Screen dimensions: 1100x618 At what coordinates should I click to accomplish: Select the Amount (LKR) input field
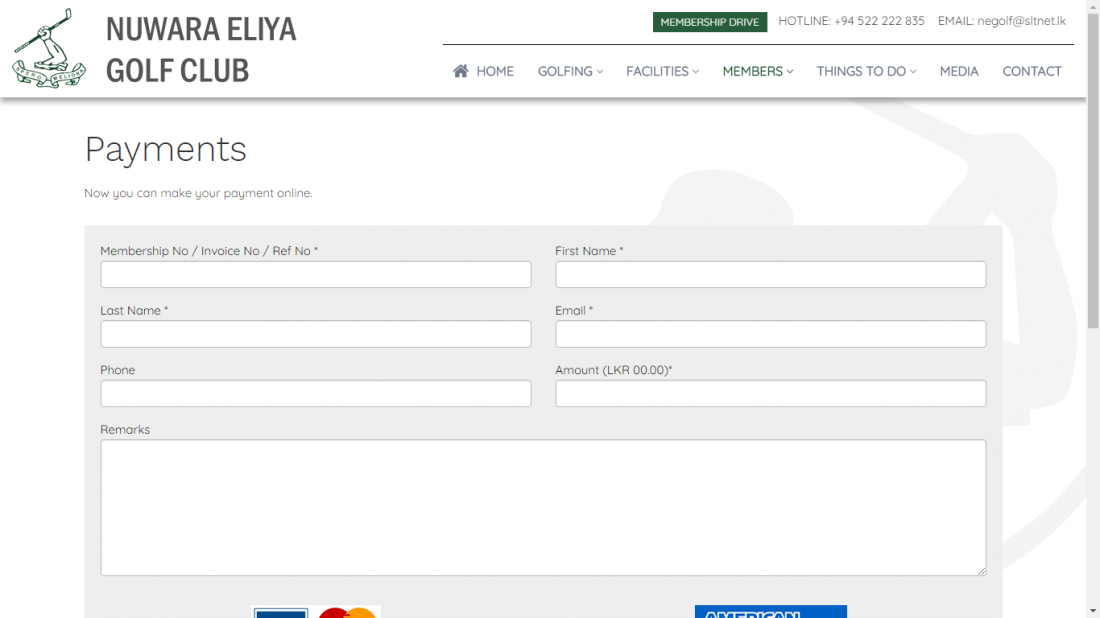[x=770, y=393]
